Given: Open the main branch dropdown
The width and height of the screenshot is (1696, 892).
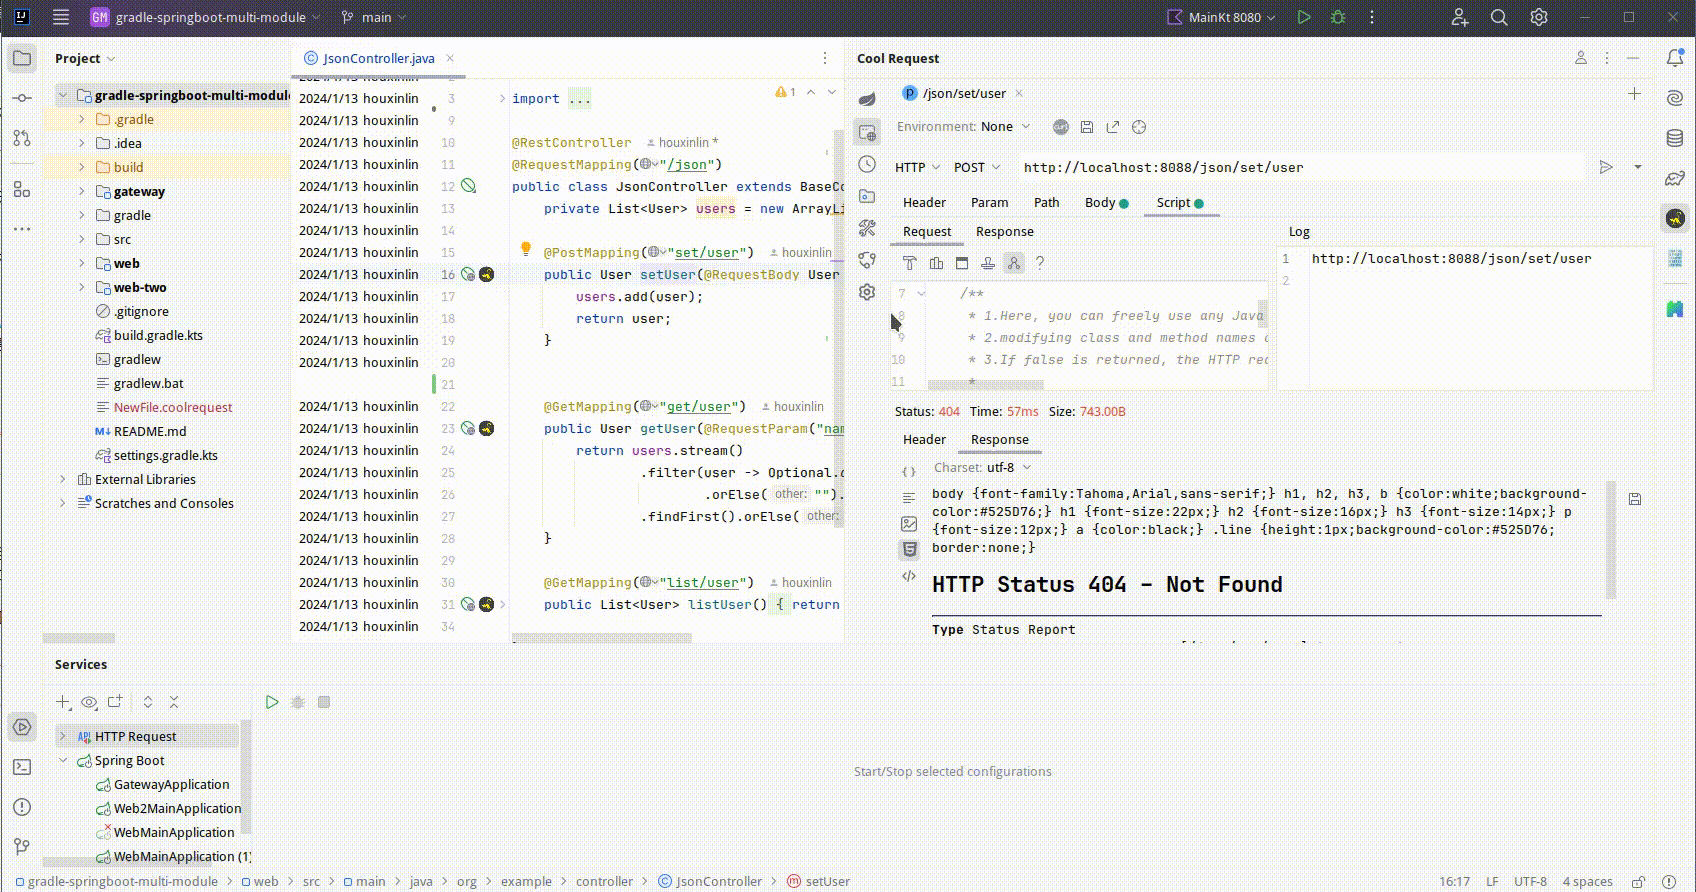Looking at the screenshot, I should click(374, 17).
